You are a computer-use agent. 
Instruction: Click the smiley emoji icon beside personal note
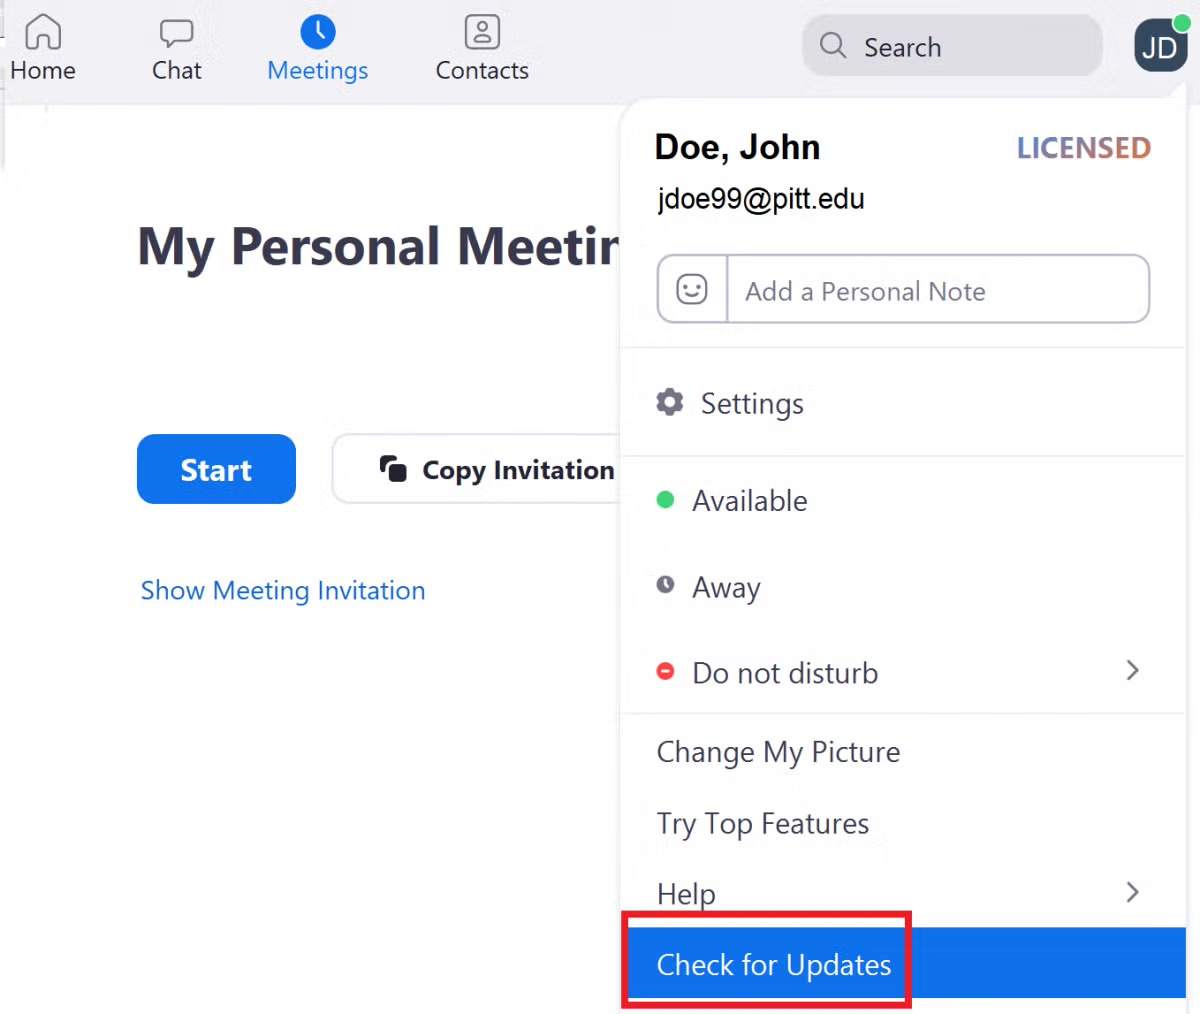(692, 290)
